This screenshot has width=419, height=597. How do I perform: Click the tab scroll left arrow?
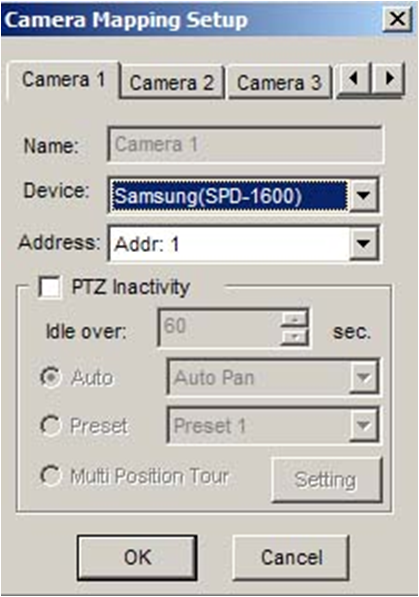pos(354,80)
